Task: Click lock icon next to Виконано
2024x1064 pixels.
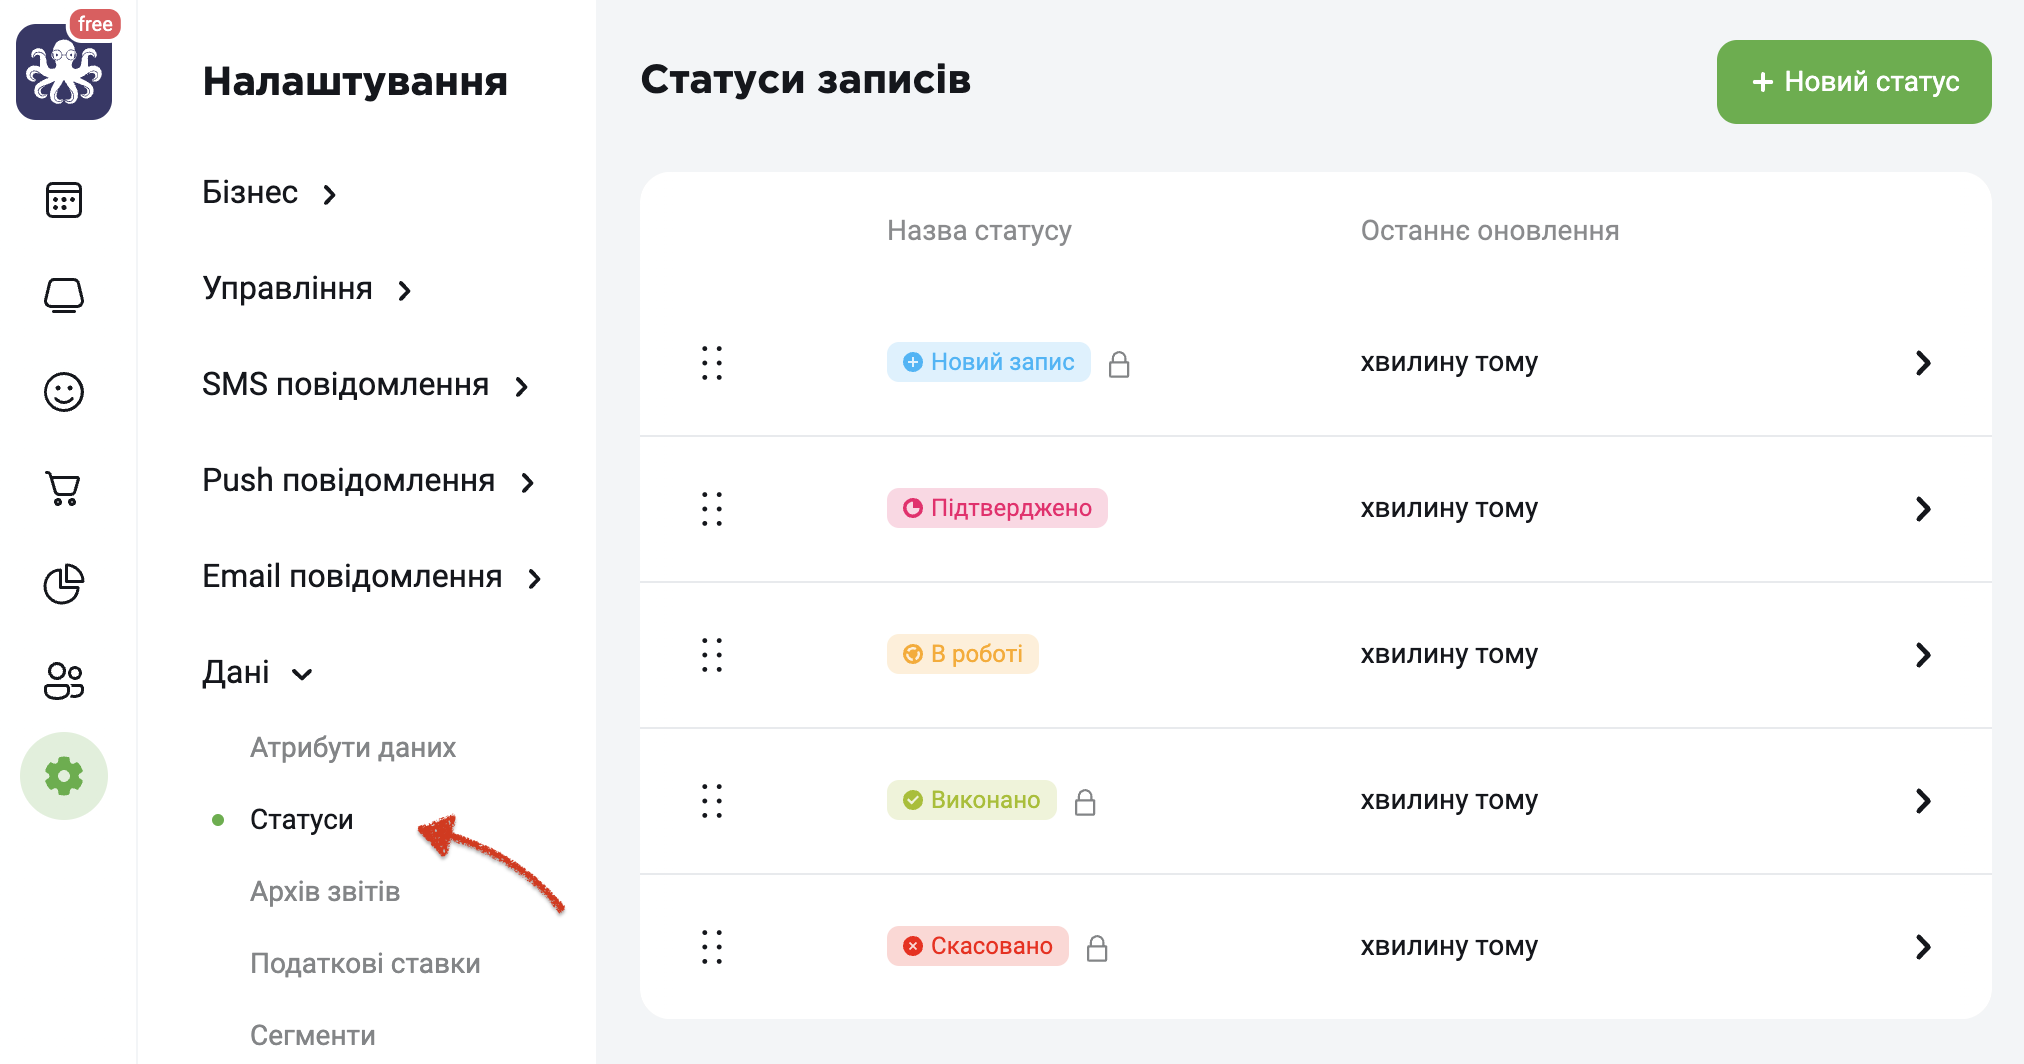Action: [x=1085, y=802]
